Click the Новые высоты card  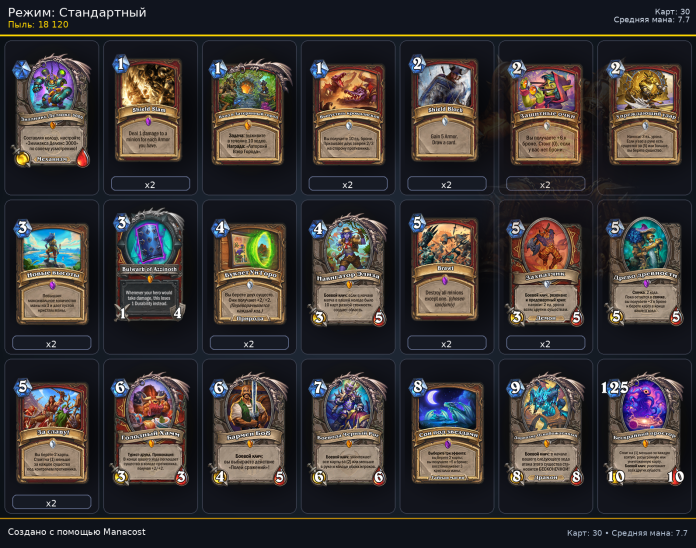51,271
